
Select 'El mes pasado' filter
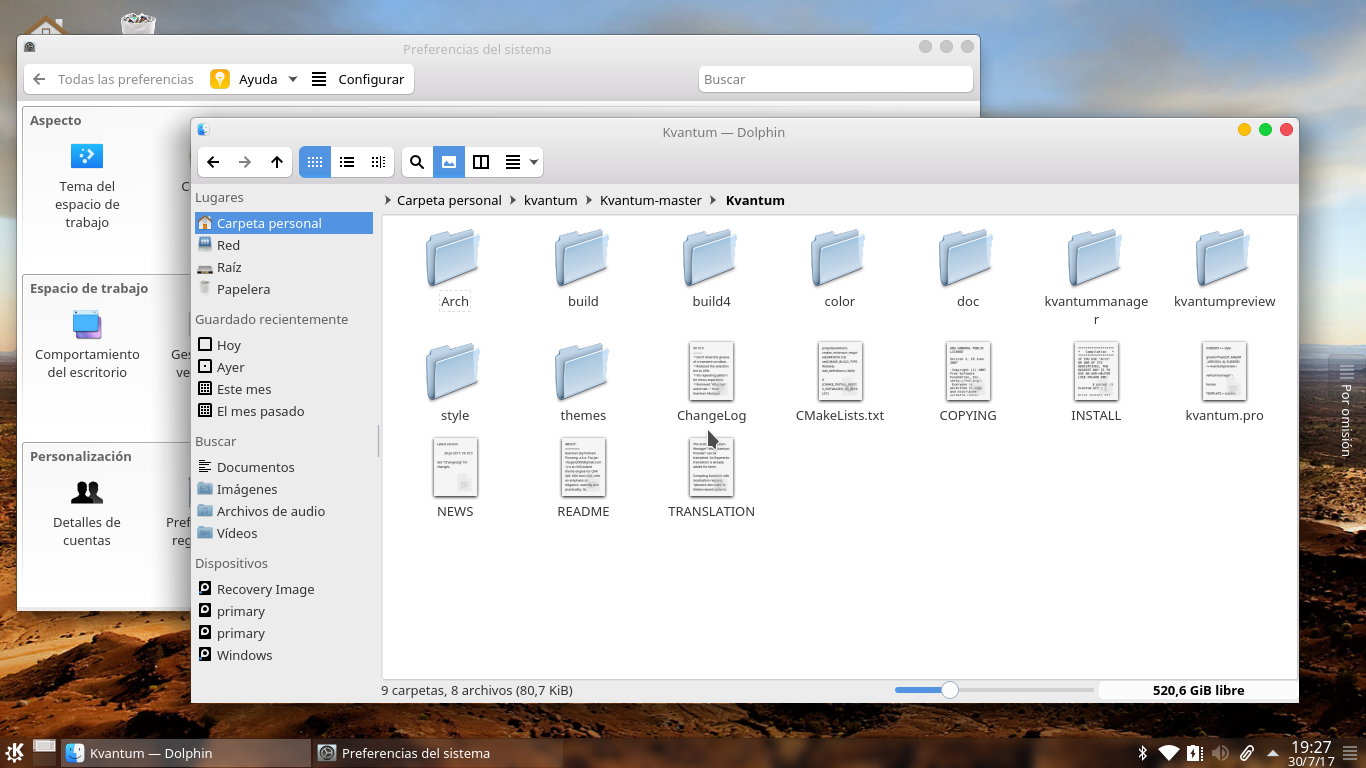pyautogui.click(x=284, y=411)
